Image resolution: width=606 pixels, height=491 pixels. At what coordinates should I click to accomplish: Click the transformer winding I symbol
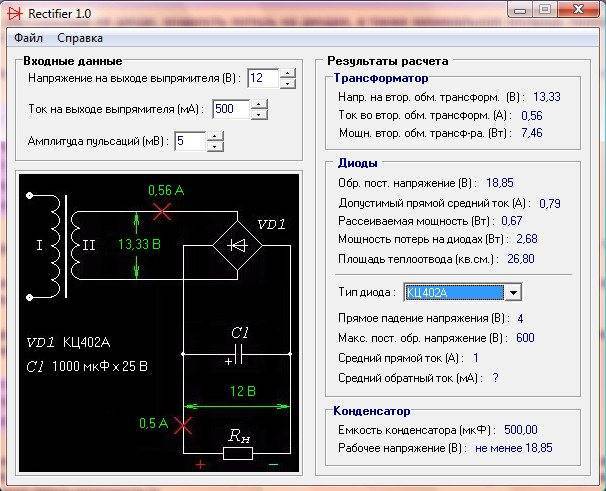[53, 246]
